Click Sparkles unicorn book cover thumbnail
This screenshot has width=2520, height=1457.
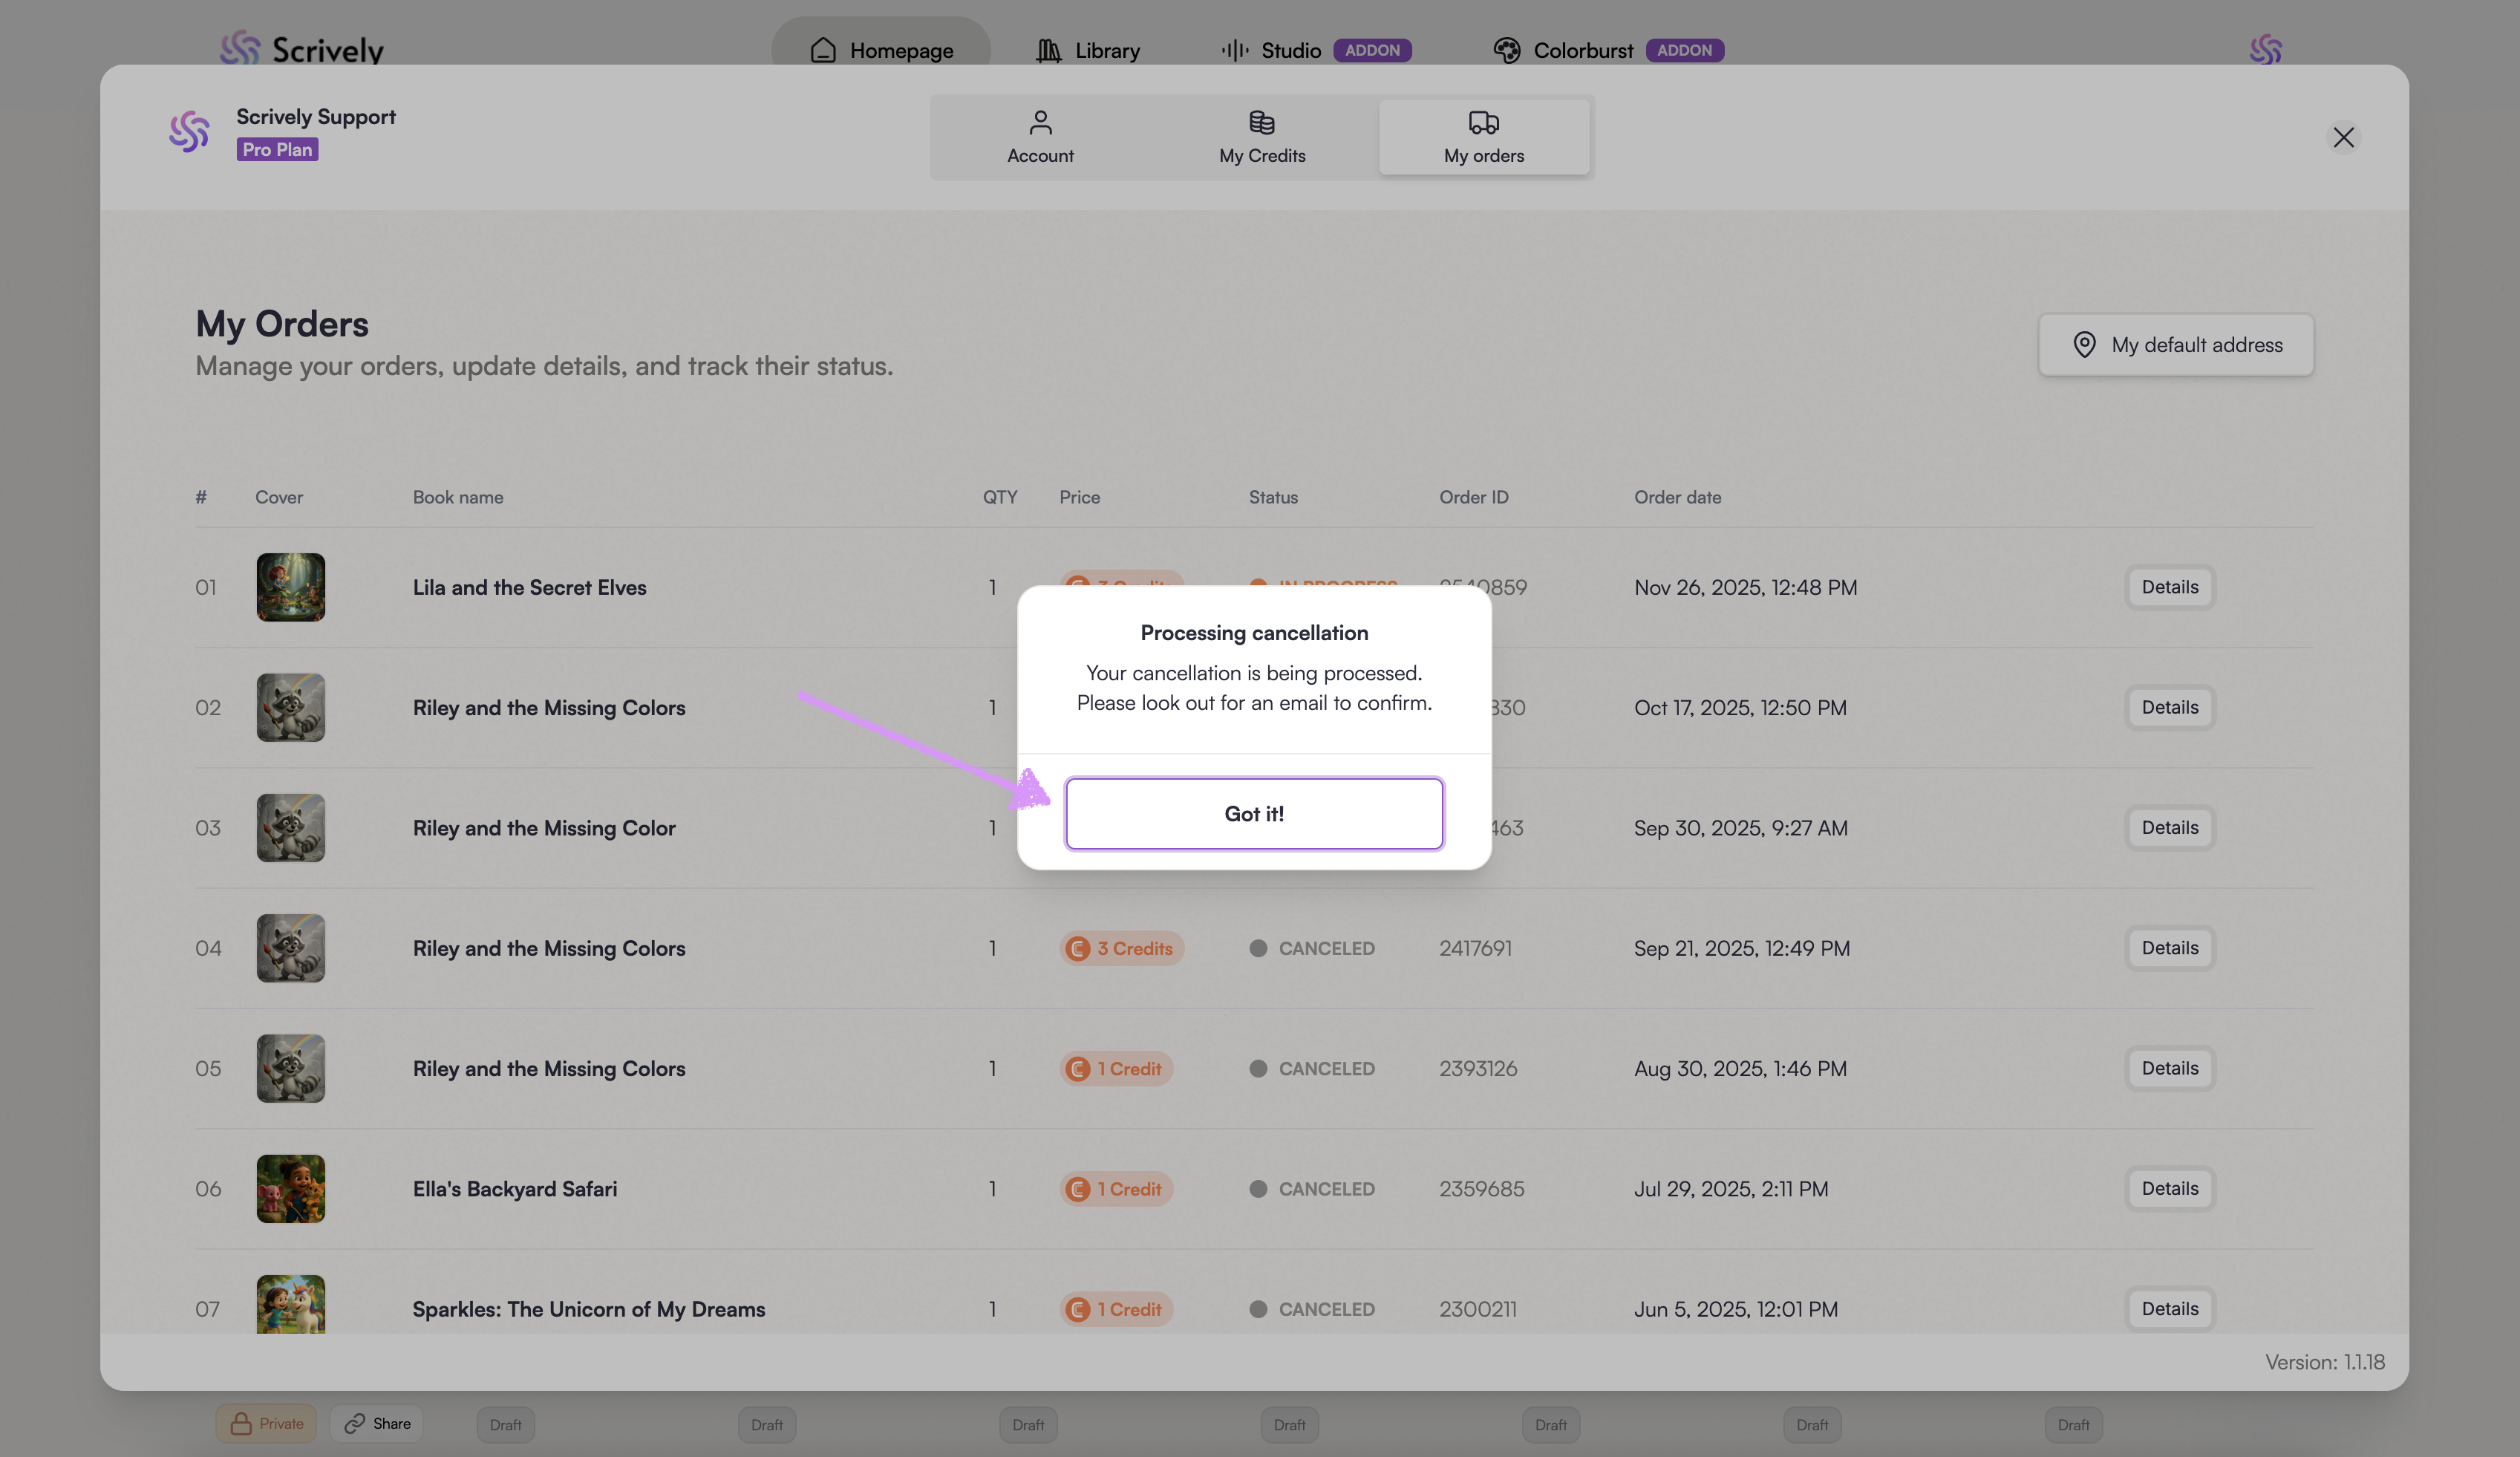pos(291,1303)
